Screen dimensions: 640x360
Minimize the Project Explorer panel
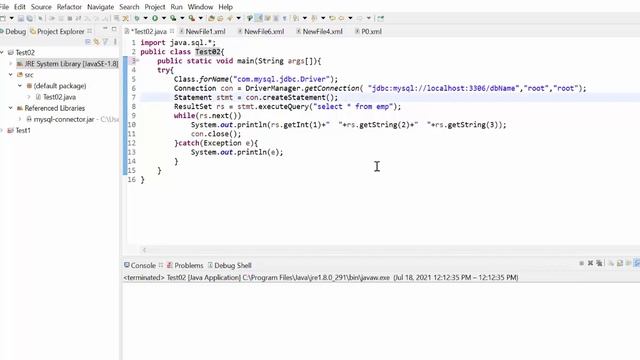[x=105, y=29]
